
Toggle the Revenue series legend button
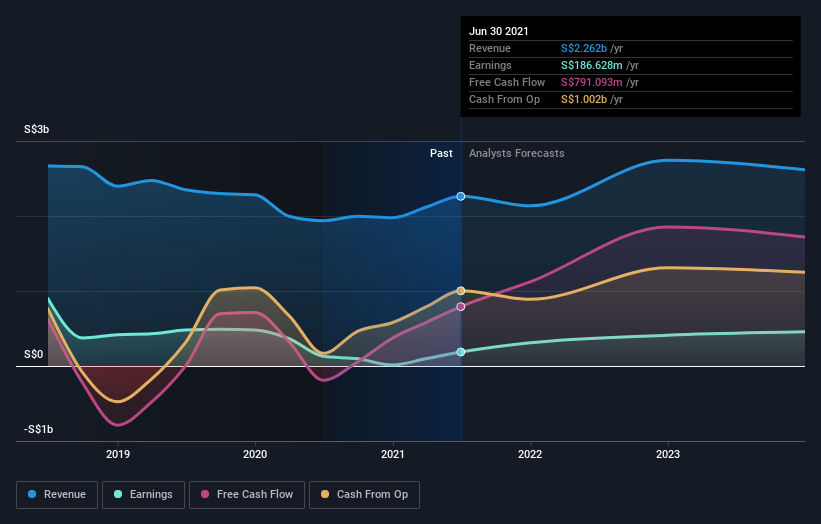(x=57, y=495)
